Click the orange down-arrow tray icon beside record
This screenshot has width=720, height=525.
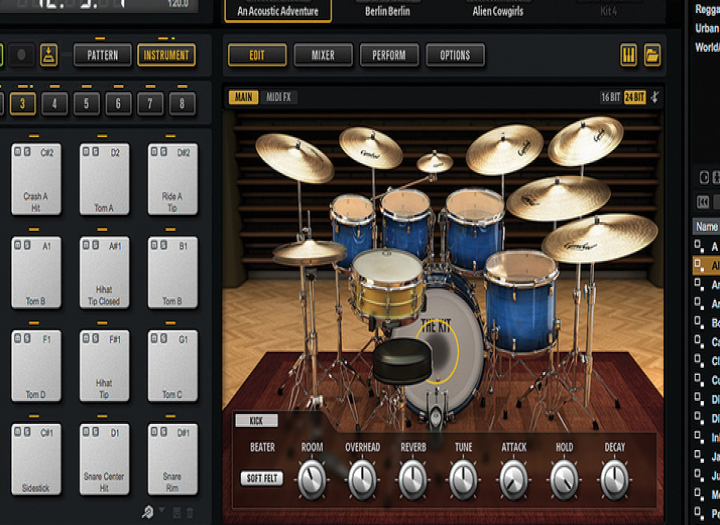[x=49, y=55]
